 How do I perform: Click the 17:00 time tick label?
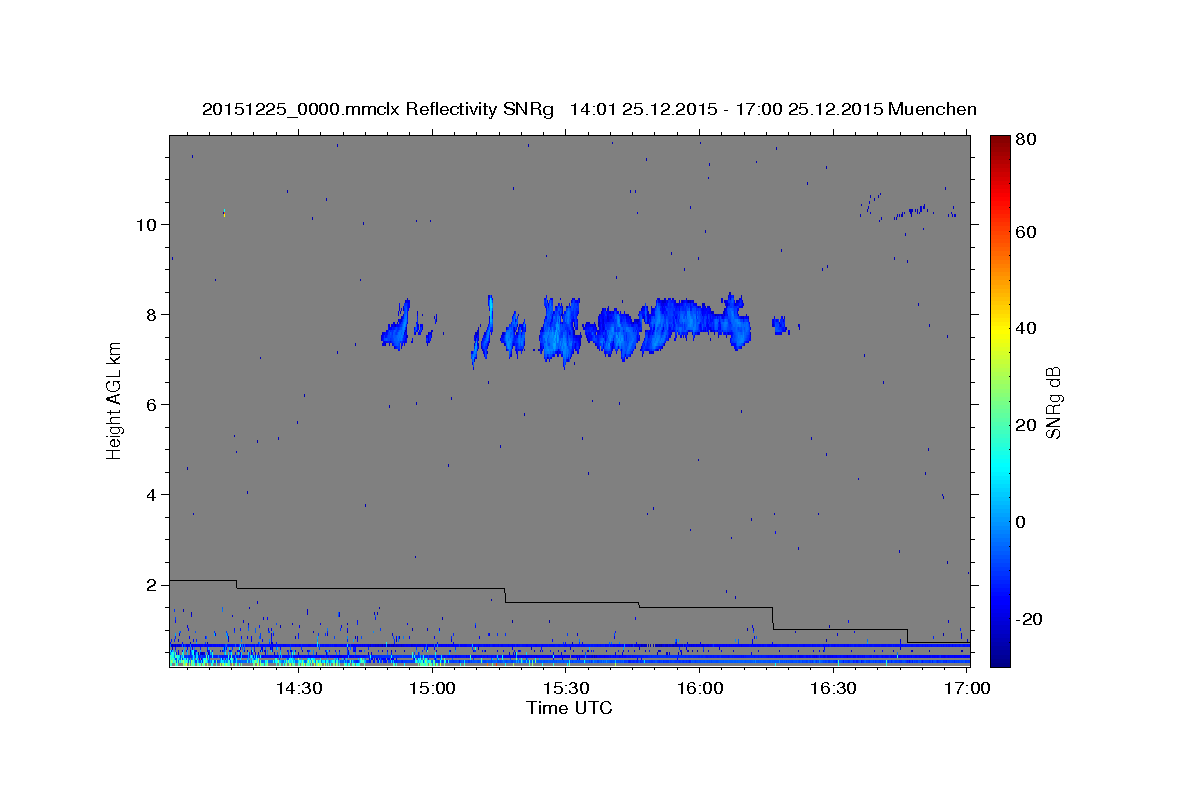[x=966, y=689]
